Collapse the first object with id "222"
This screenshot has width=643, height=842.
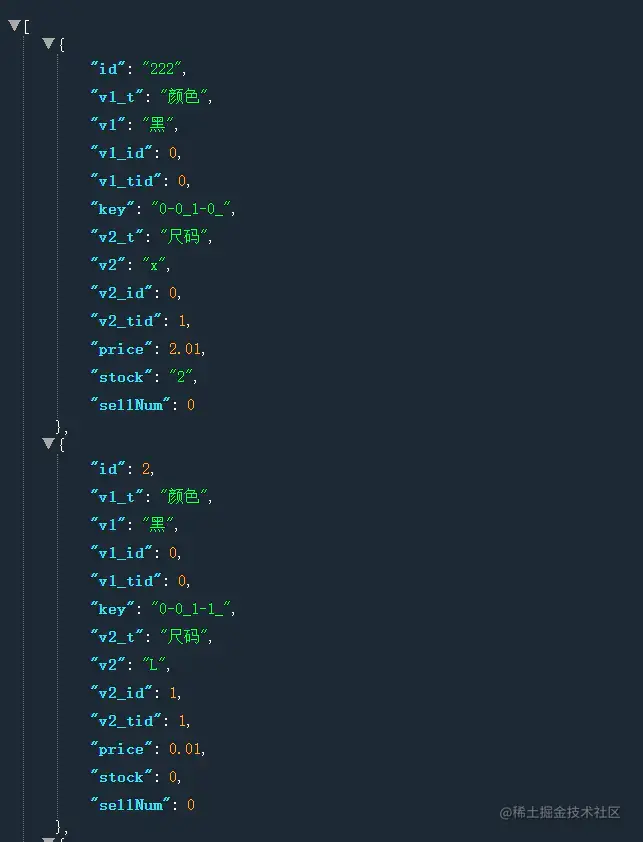pos(48,44)
